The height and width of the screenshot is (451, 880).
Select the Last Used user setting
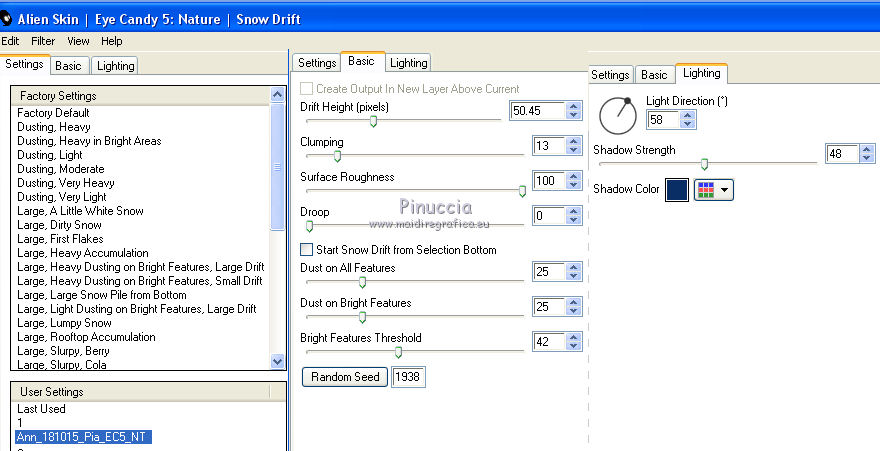41,409
